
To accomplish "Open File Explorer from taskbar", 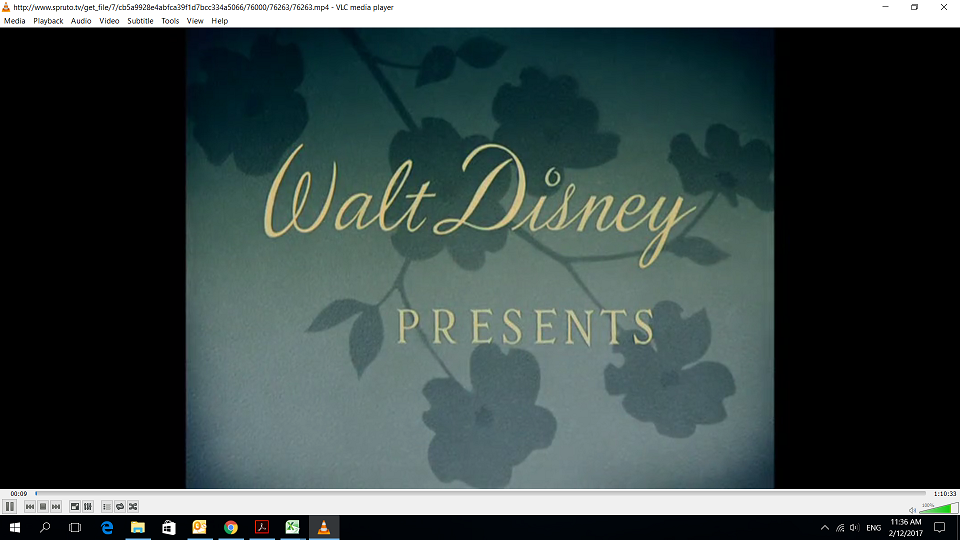I will pos(138,527).
